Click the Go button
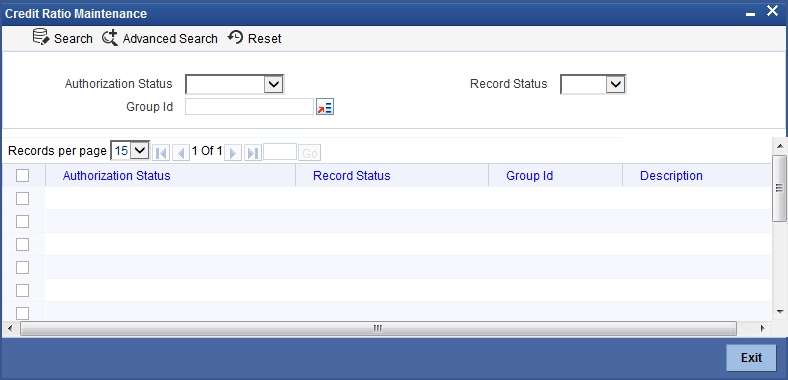The height and width of the screenshot is (380, 788). (x=310, y=153)
